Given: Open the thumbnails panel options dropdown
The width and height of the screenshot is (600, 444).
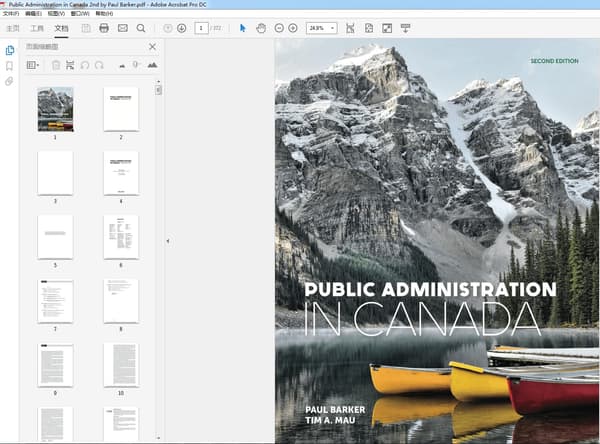Looking at the screenshot, I should [33, 65].
